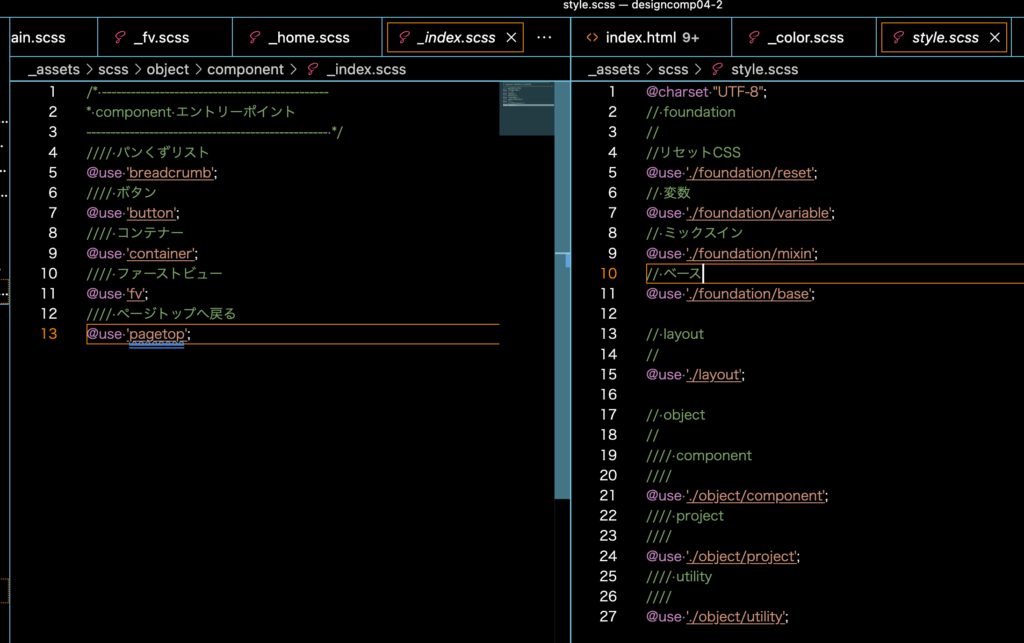Open component breadcrumb in left editor
The width and height of the screenshot is (1024, 643).
(246, 69)
